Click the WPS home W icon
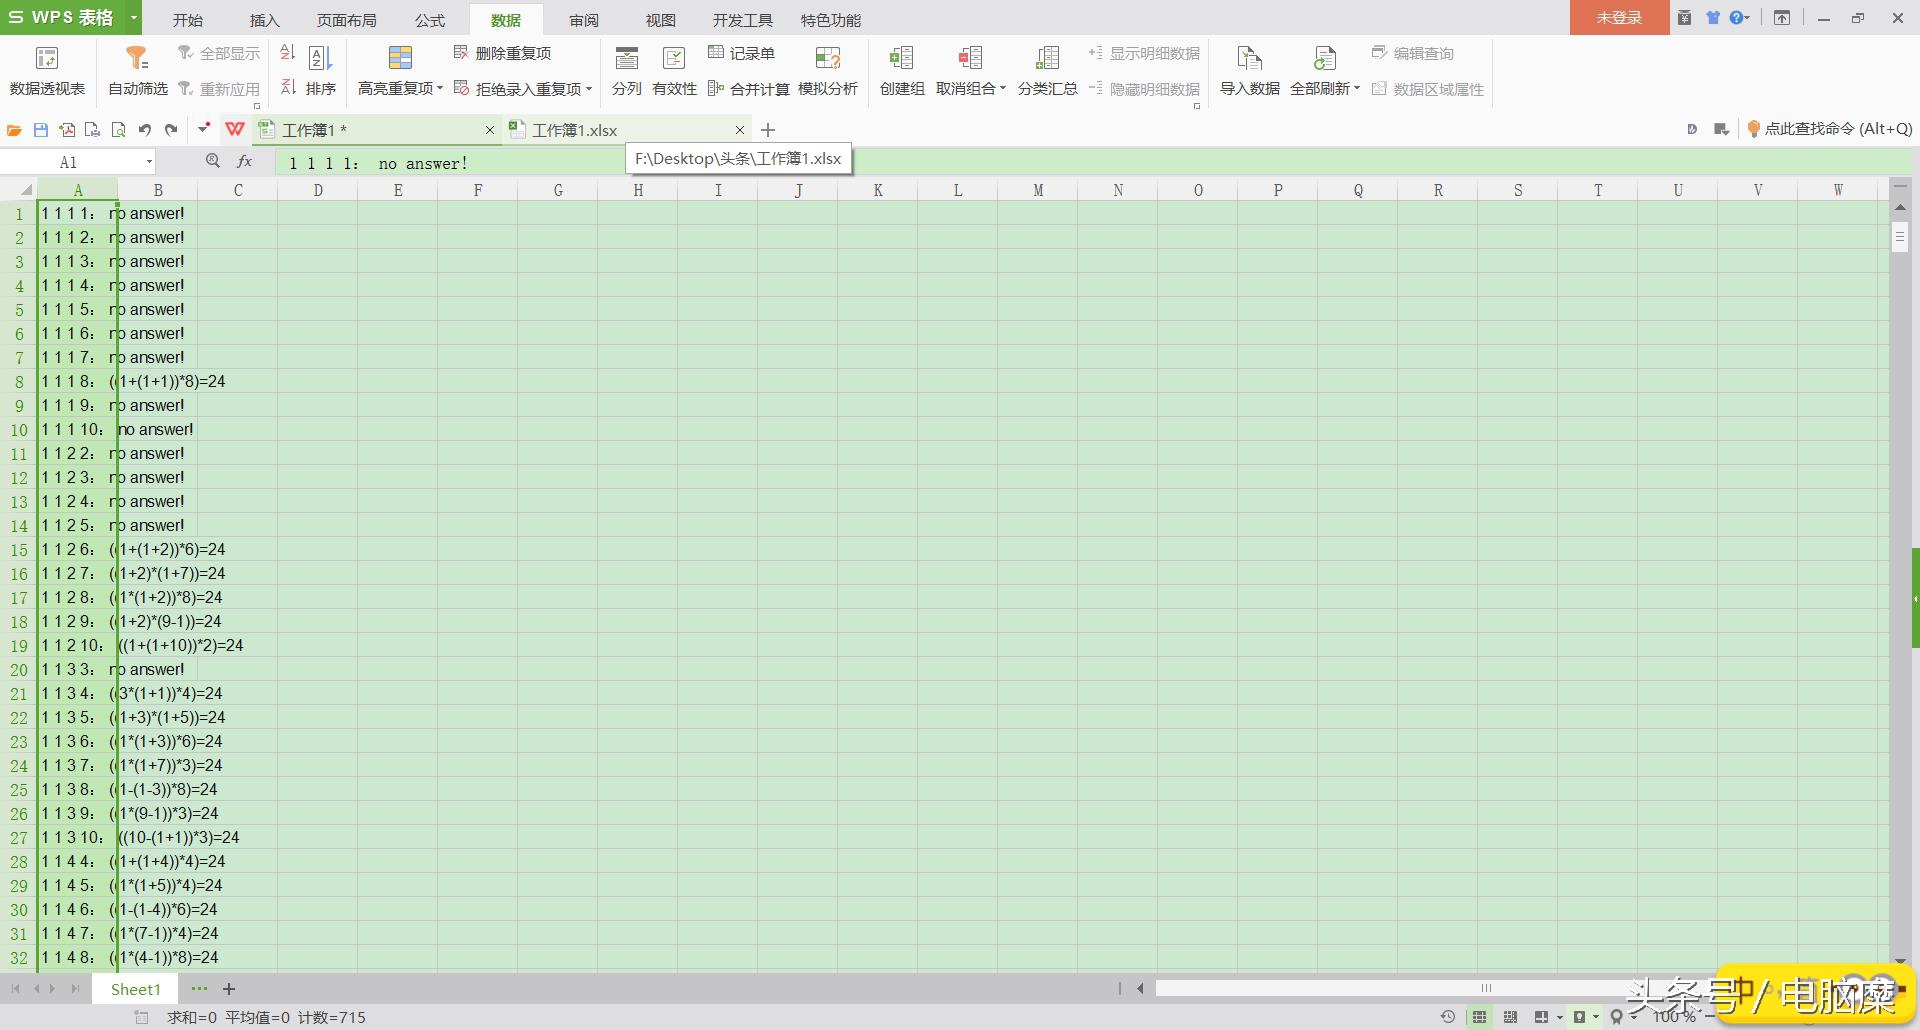The image size is (1920, 1030). [235, 129]
